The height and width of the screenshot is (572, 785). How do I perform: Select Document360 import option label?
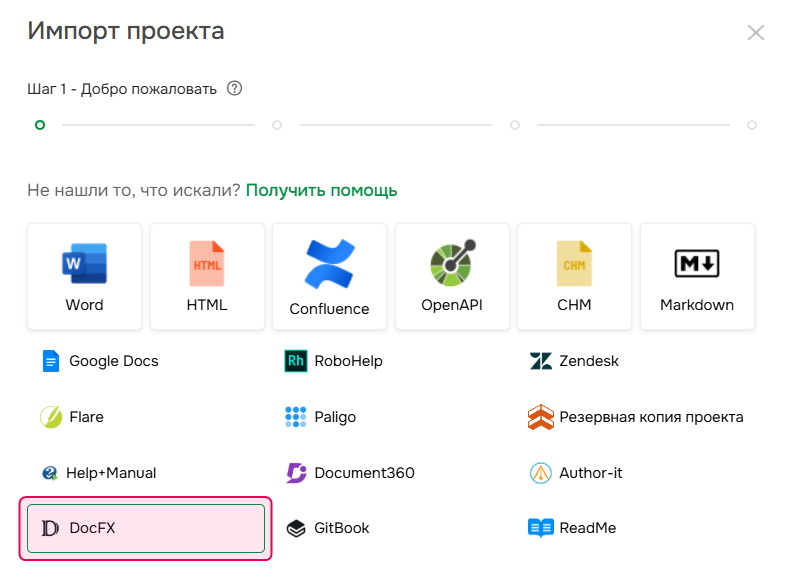[364, 473]
